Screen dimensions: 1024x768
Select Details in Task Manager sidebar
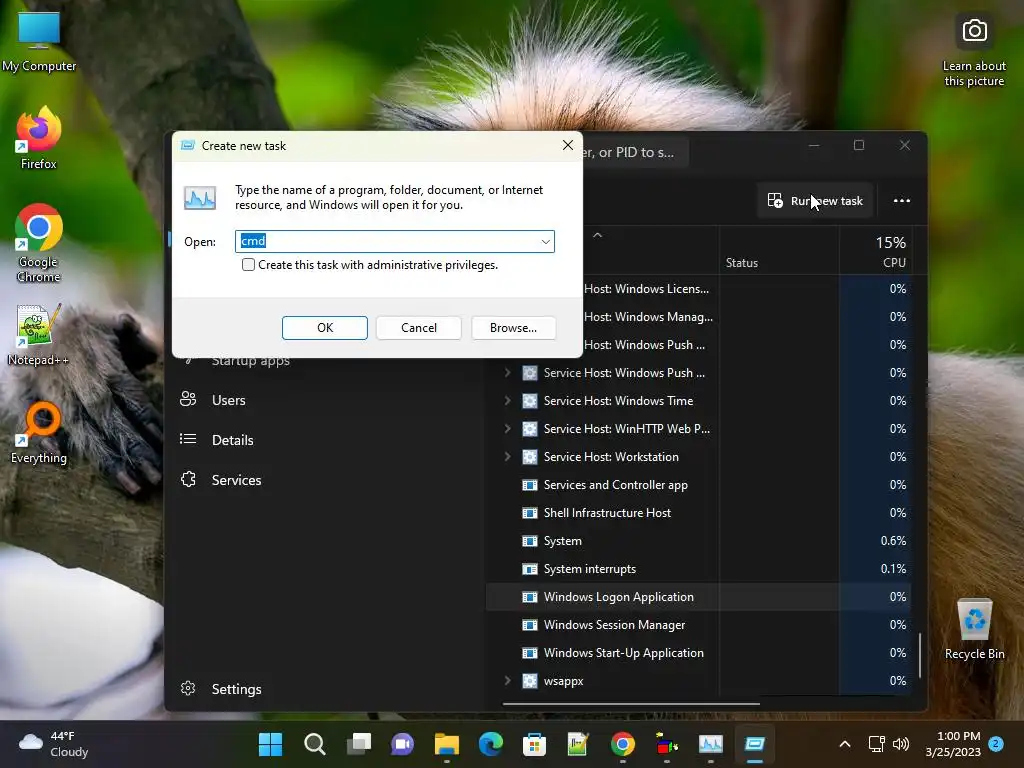coord(232,440)
